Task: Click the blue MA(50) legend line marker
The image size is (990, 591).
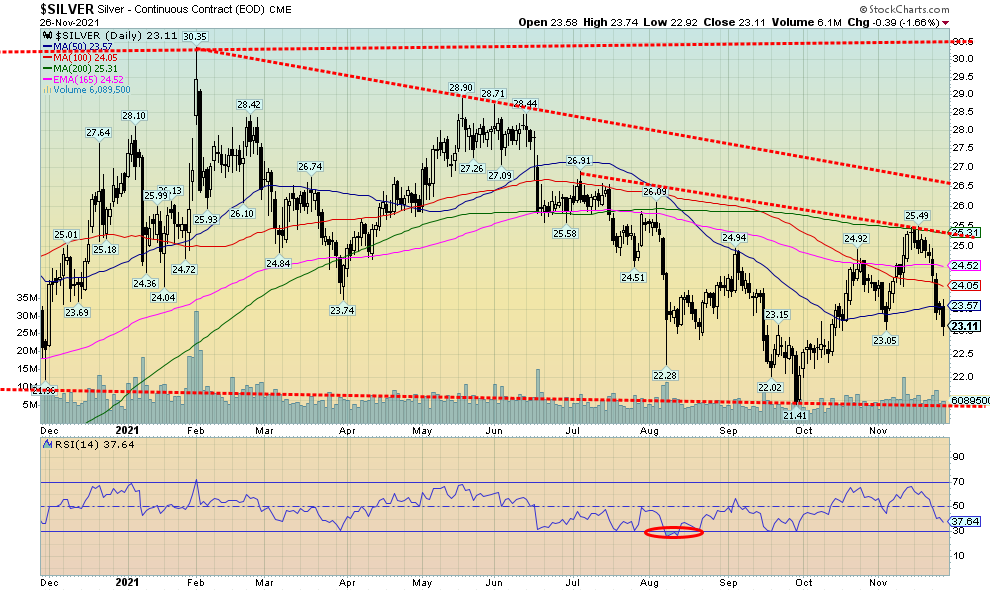Action: [50, 48]
